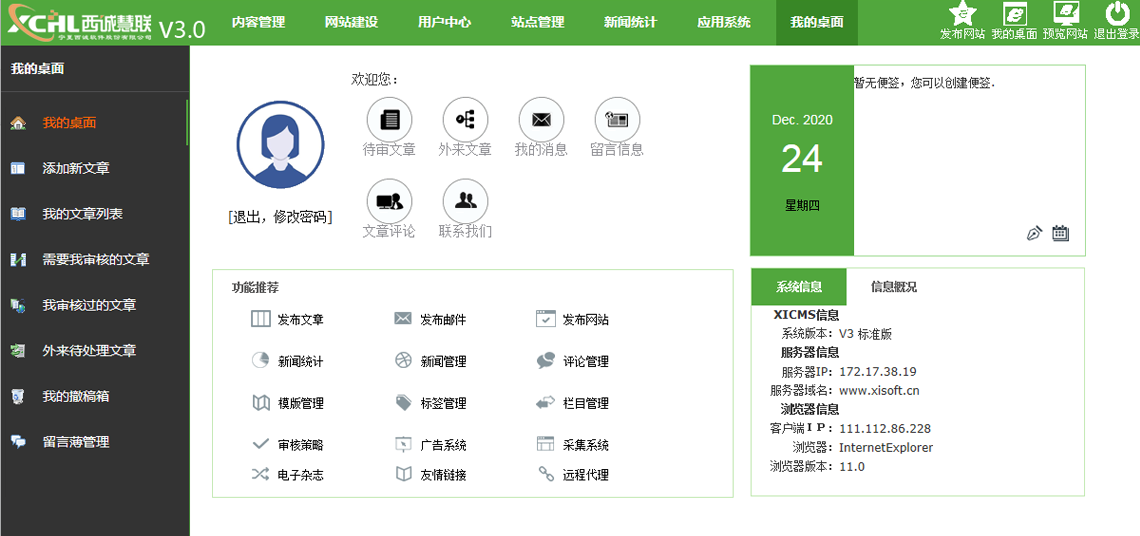Image resolution: width=1140 pixels, height=536 pixels.
Task: Click the 联系我们 contact us icon
Action: (465, 202)
